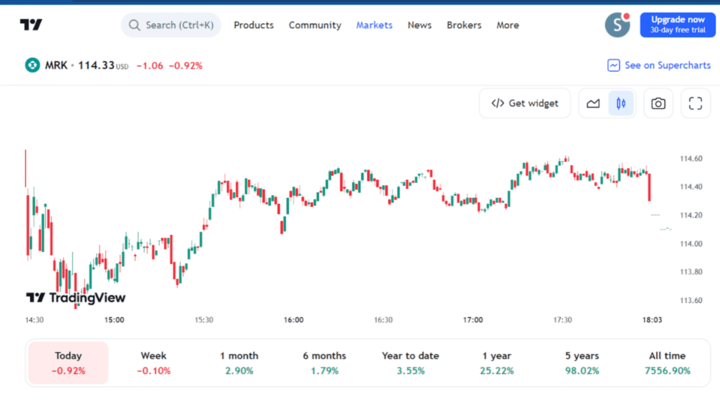This screenshot has height=413, width=720.
Task: Click the search magnifier icon
Action: point(134,25)
